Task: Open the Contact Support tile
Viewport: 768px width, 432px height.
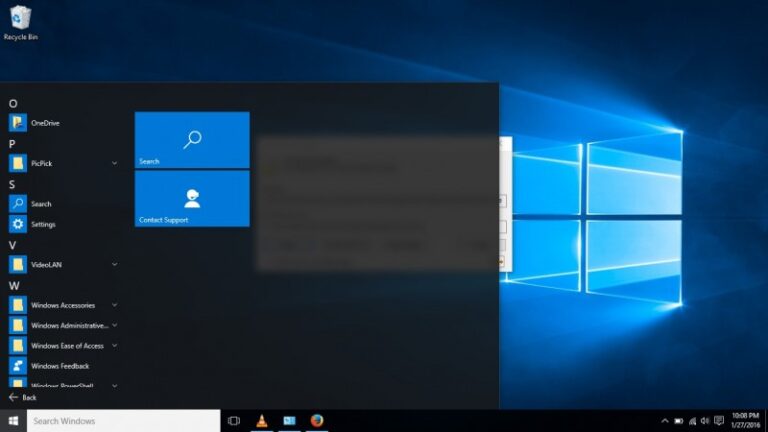Action: 192,199
